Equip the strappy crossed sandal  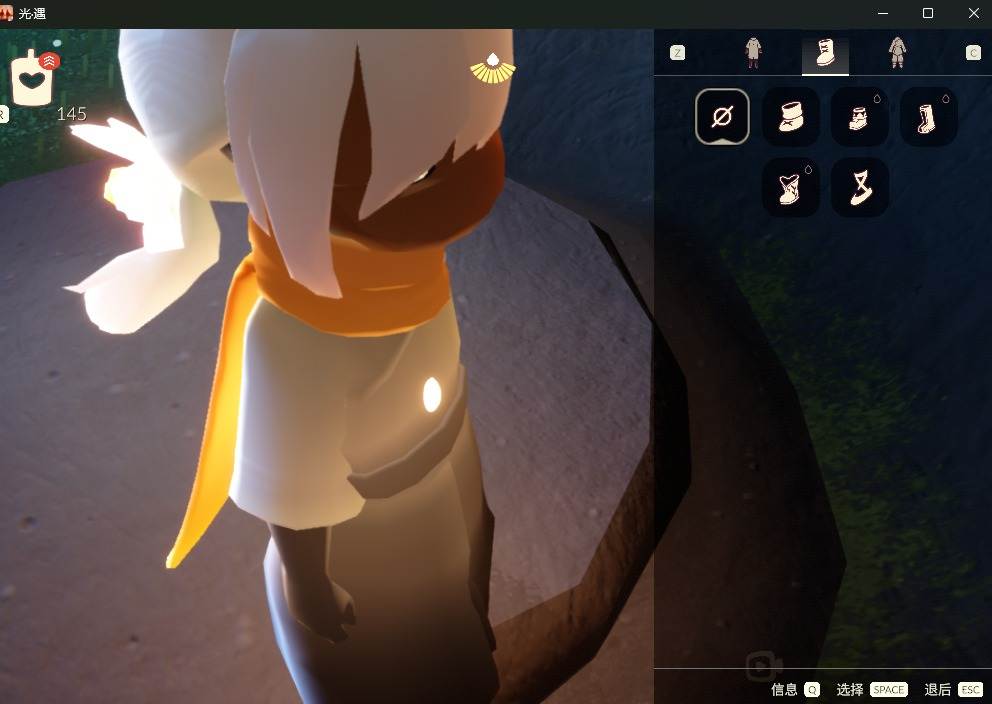(859, 187)
